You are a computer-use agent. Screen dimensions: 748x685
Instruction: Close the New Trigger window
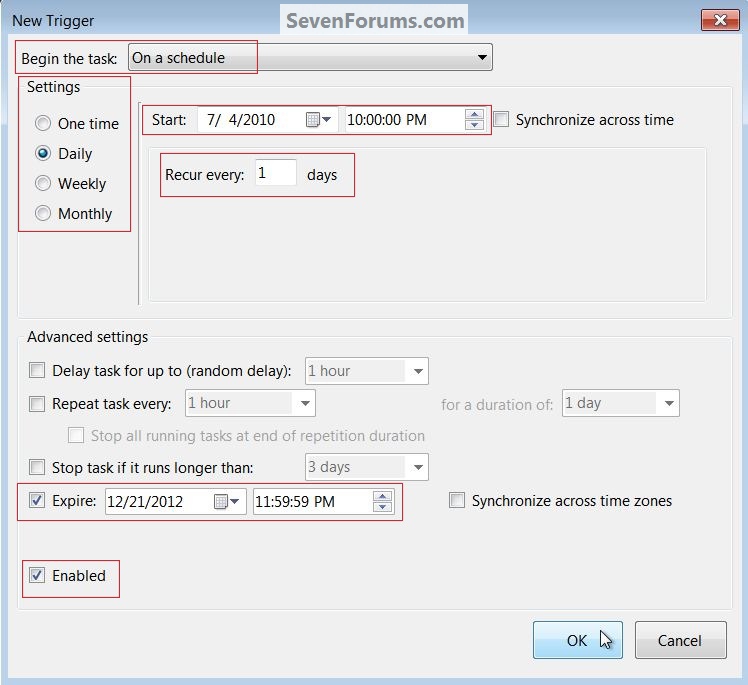pos(720,20)
